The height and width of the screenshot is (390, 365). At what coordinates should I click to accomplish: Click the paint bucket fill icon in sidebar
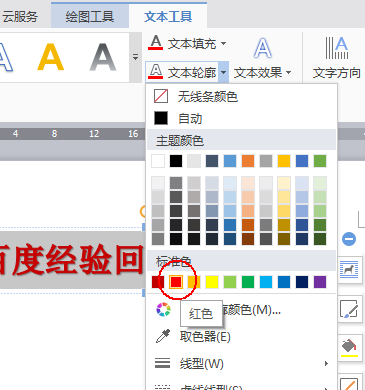[349, 347]
